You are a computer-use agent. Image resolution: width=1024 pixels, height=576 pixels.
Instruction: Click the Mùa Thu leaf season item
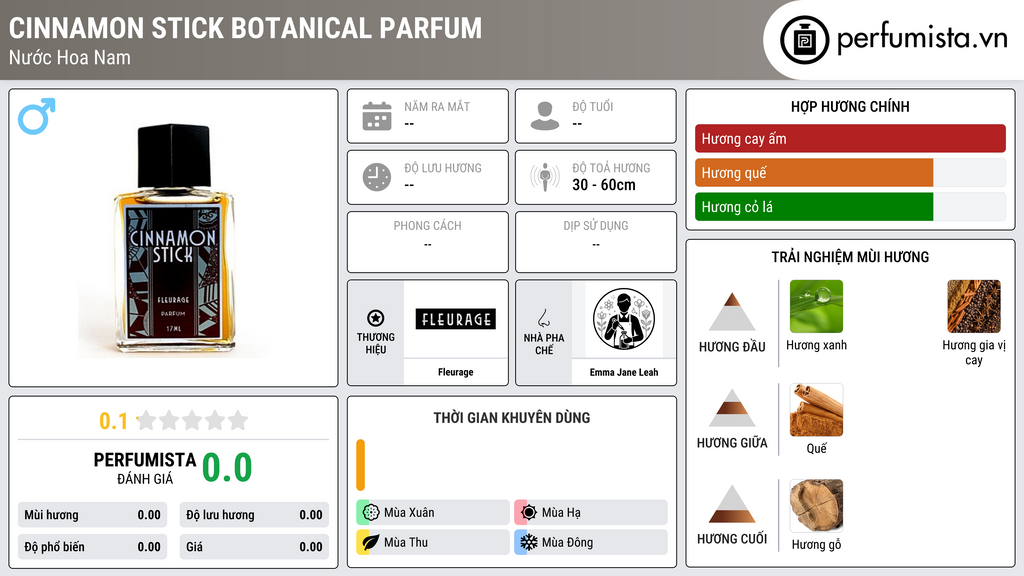433,542
